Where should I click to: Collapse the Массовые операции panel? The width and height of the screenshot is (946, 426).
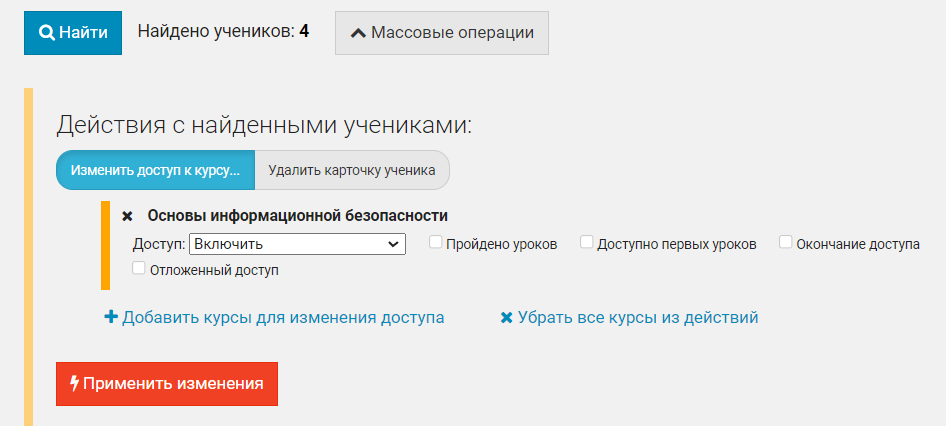pos(441,33)
